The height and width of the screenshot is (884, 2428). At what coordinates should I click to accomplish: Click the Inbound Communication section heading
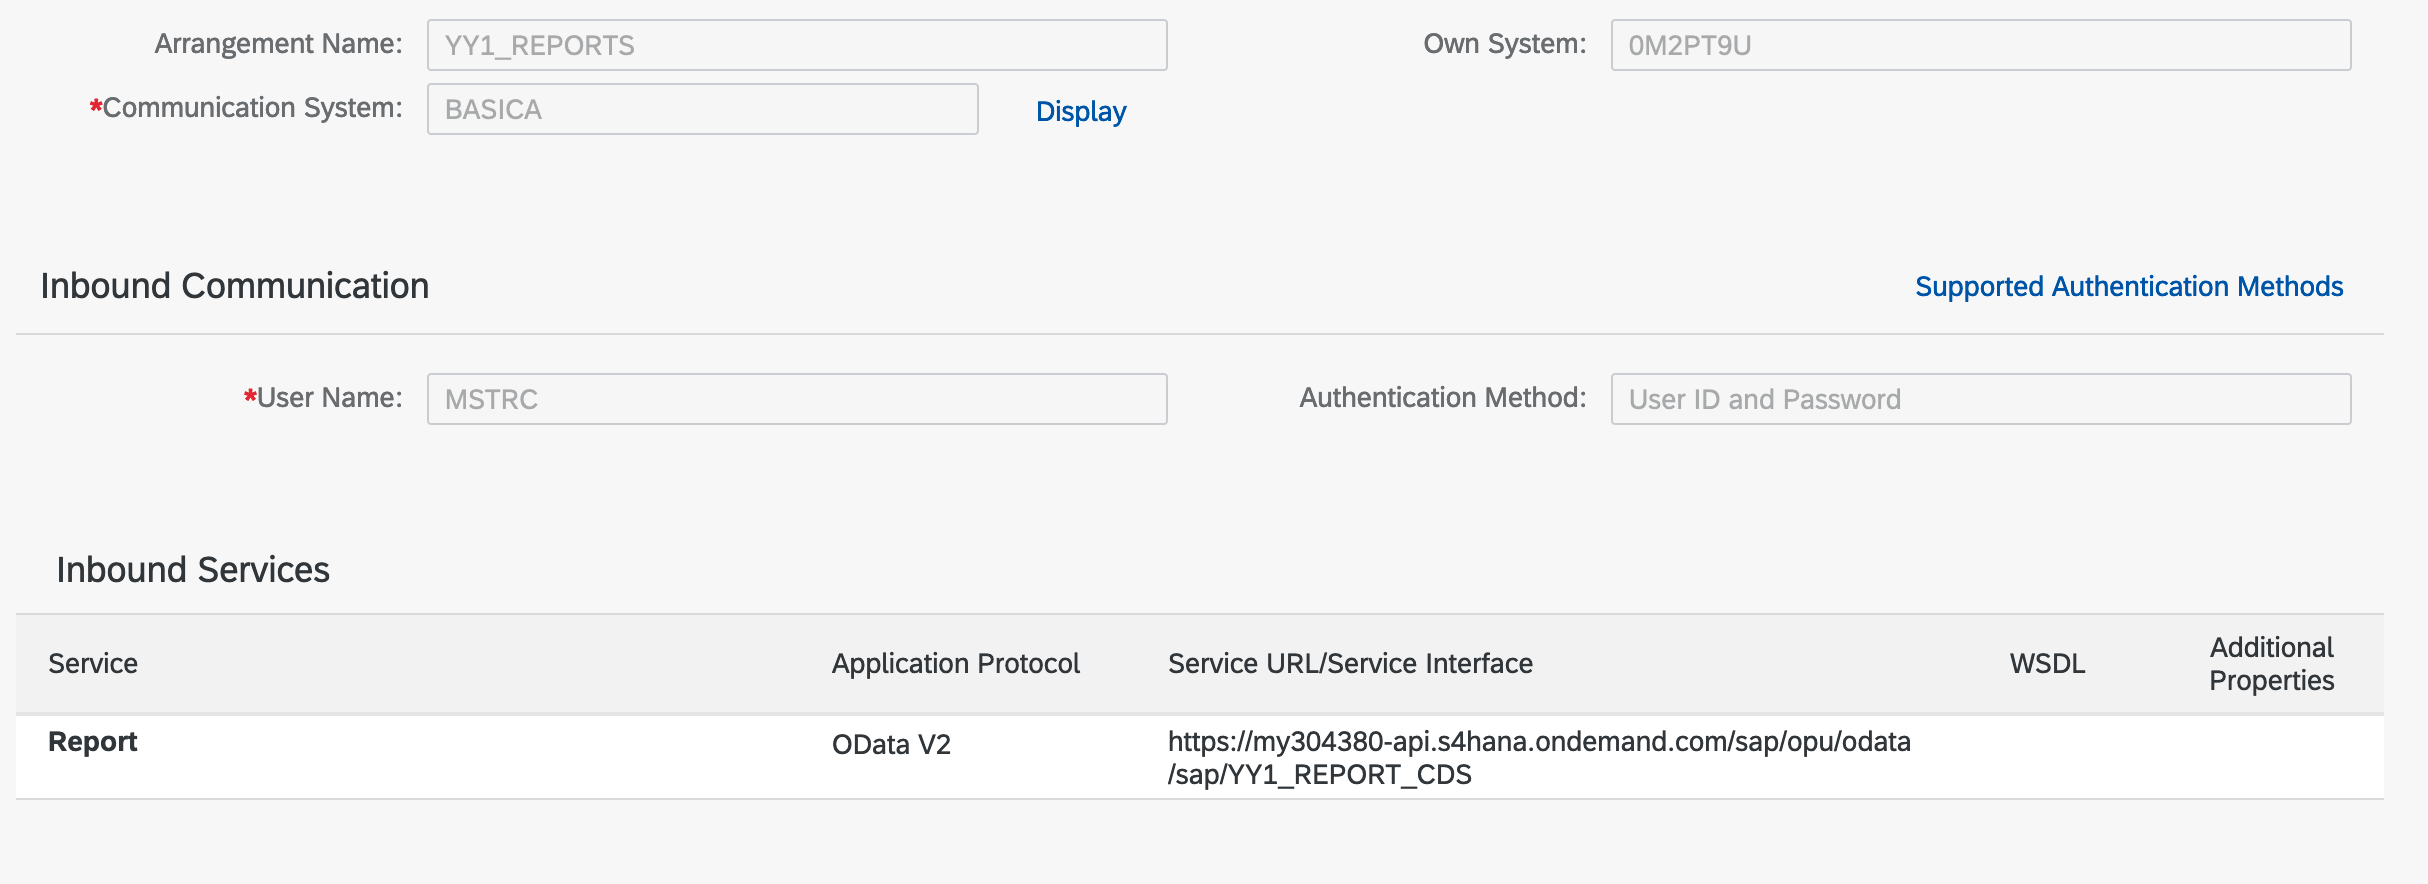click(235, 286)
